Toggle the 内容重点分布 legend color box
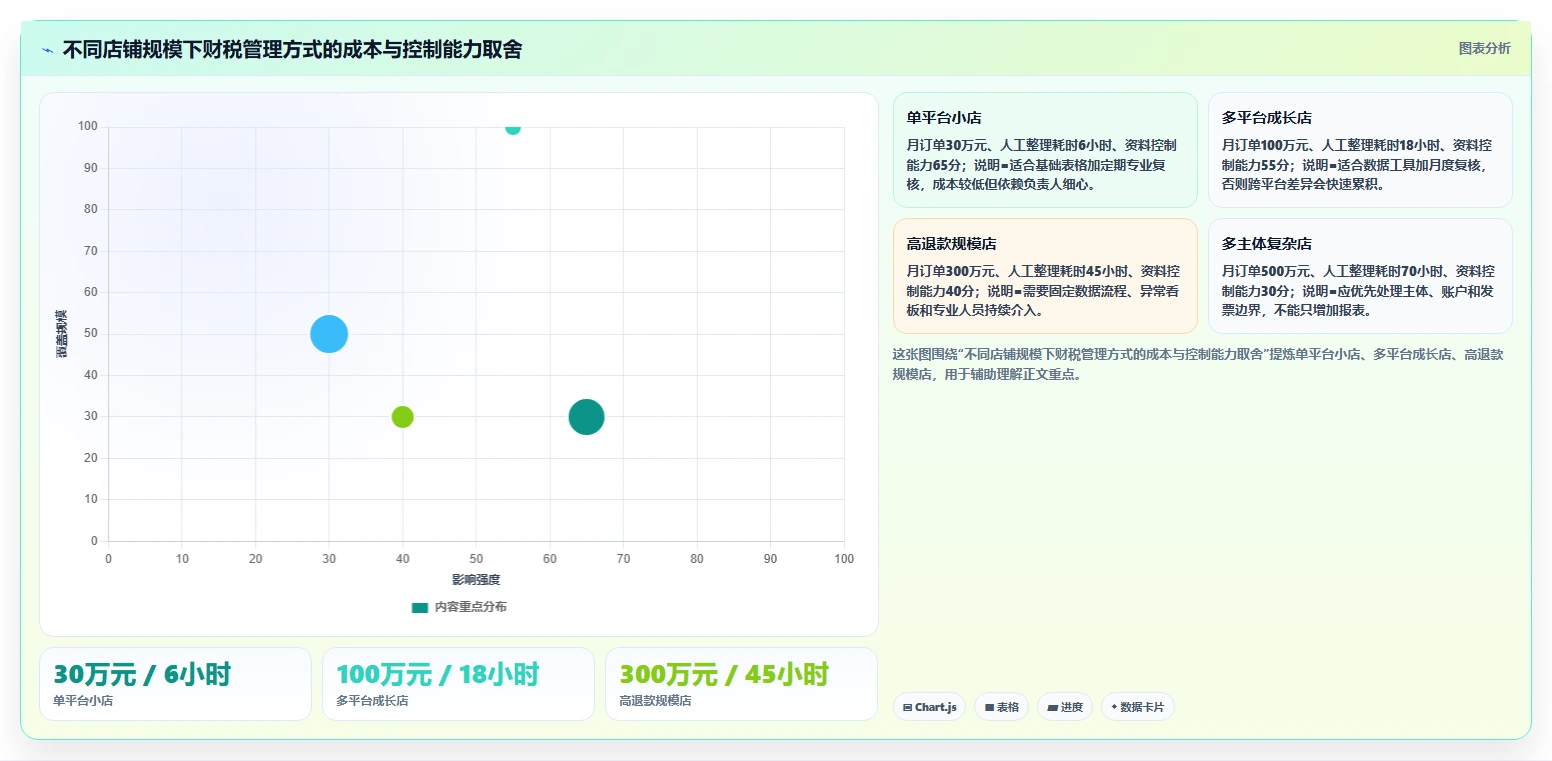The image size is (1552, 761). point(420,607)
